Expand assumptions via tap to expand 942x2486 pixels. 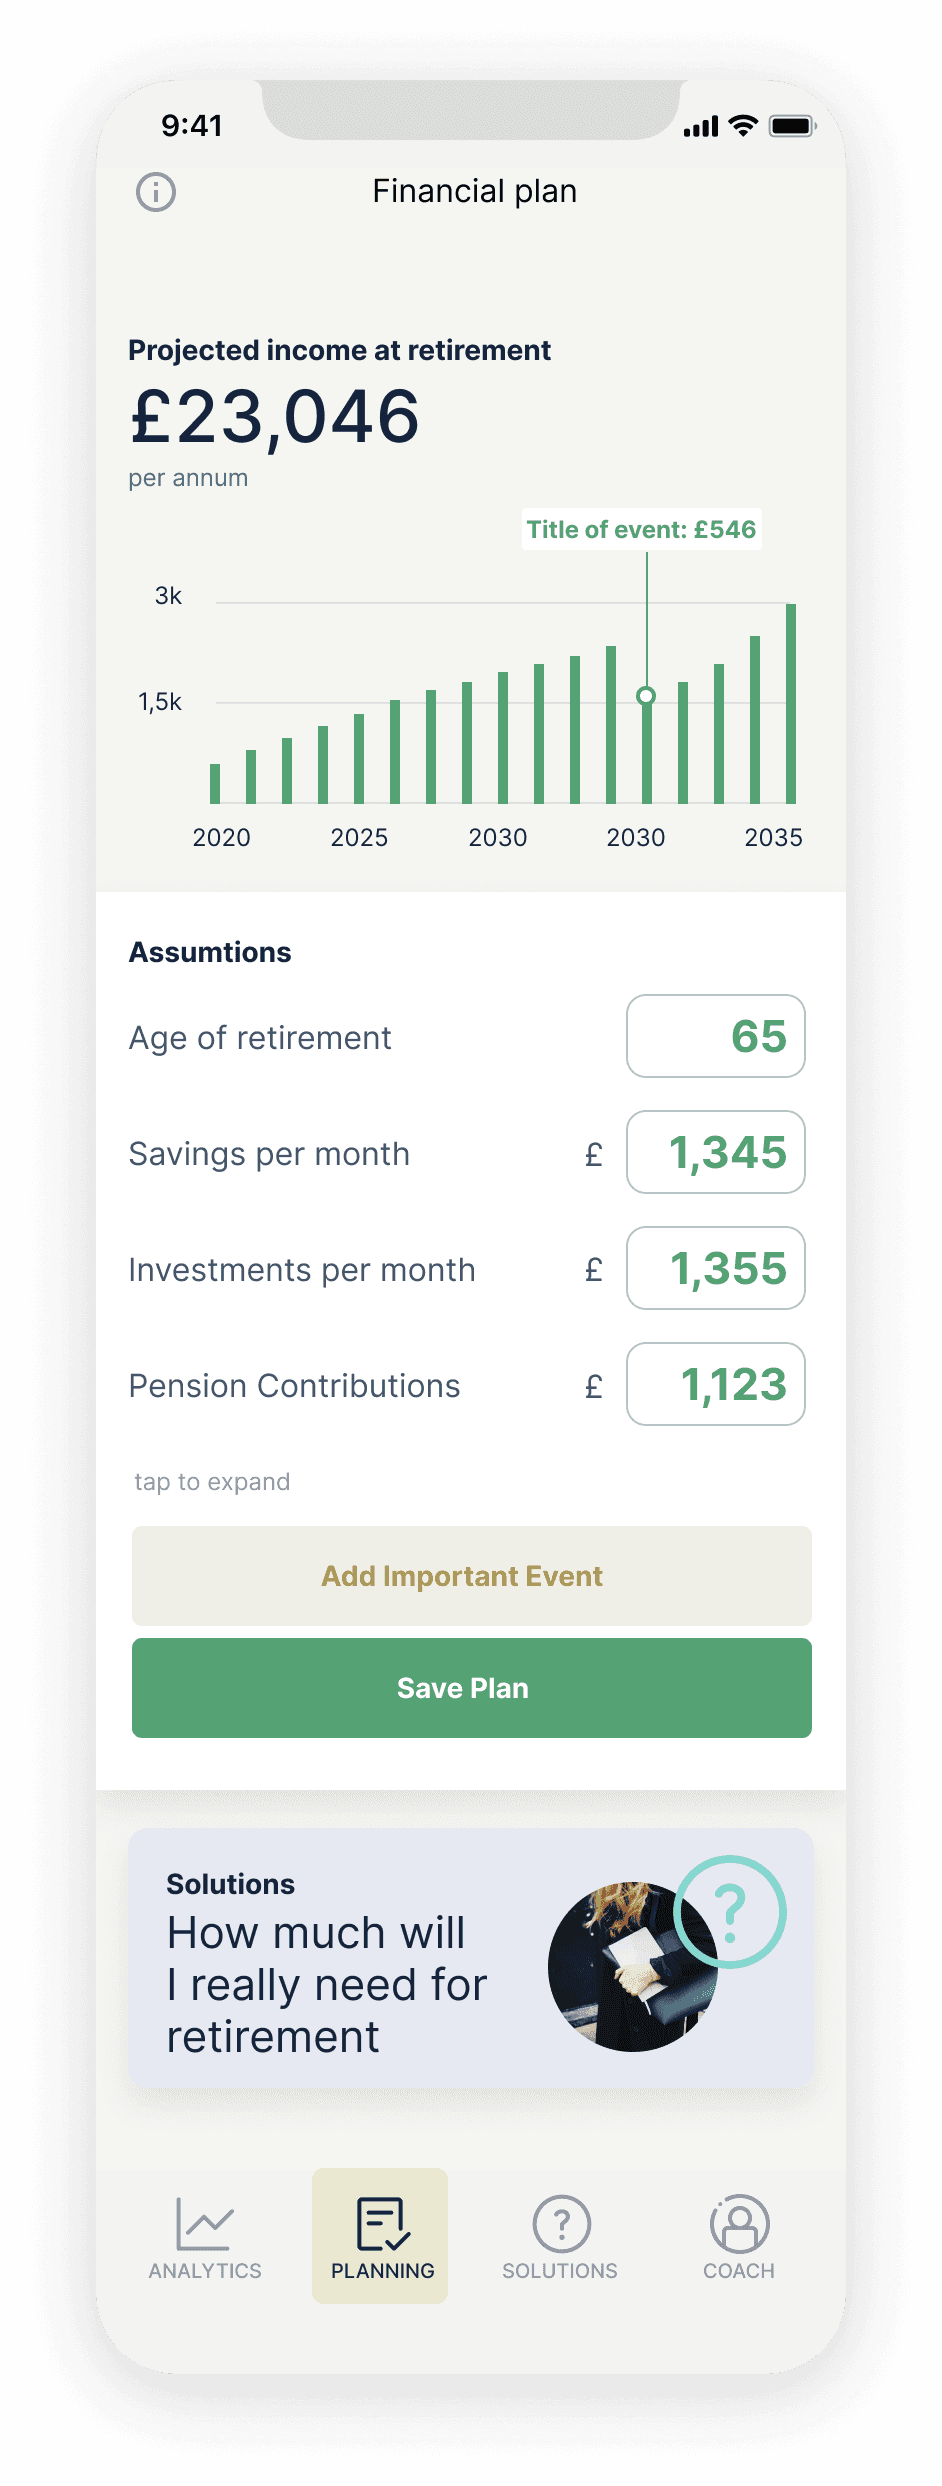[212, 1482]
